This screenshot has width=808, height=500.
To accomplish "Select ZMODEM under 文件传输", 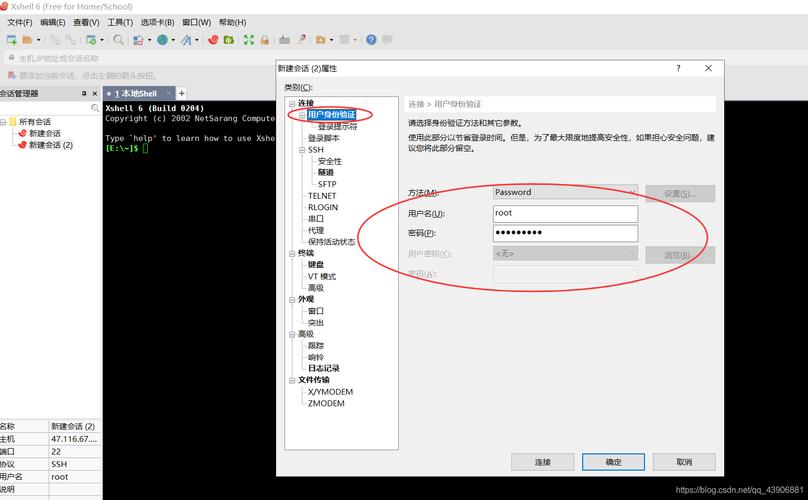I will 326,403.
